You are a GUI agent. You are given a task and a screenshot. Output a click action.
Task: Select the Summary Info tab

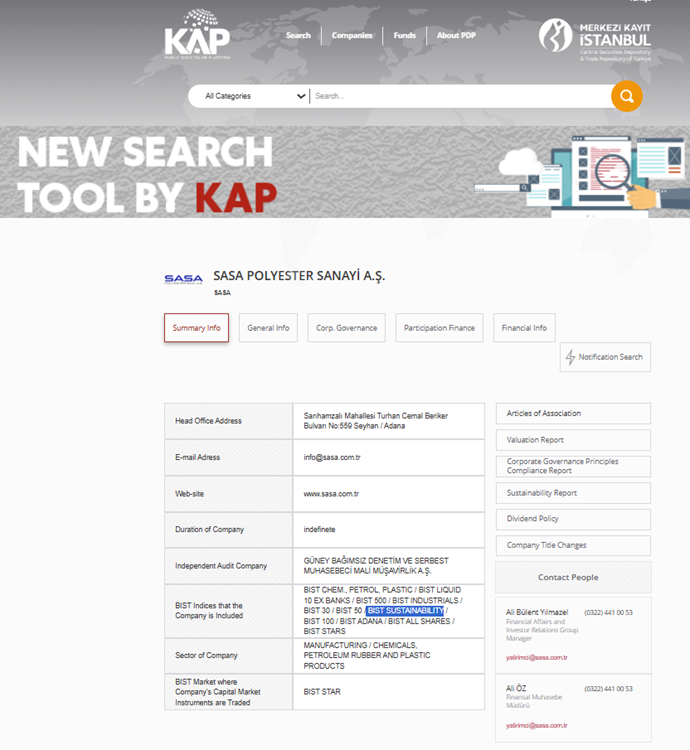[197, 328]
